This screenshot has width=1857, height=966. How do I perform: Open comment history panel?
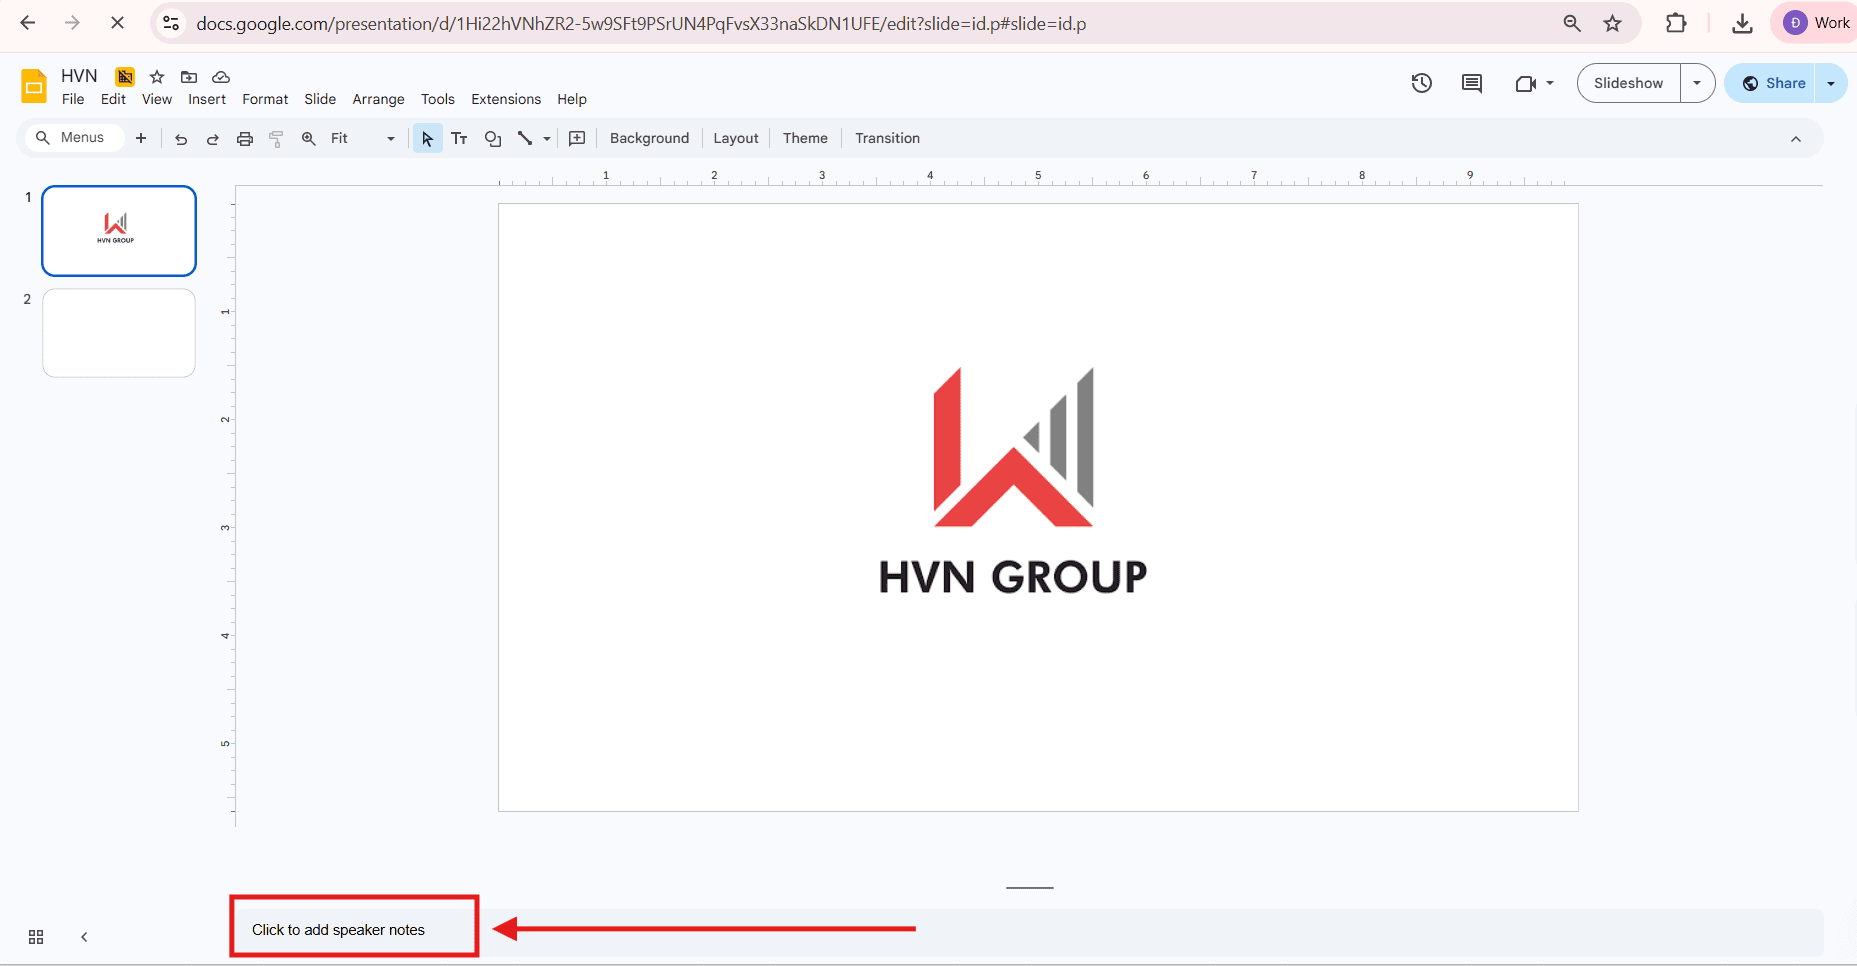pos(1470,83)
